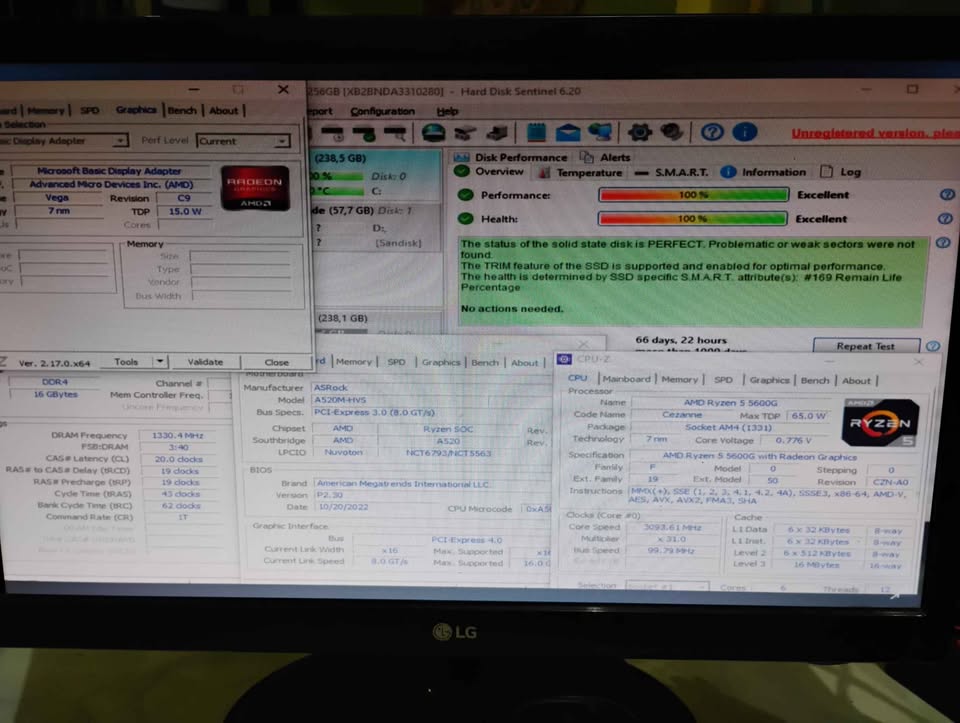Viewport: 960px width, 723px height.
Task: Click the Socket AM4 (1331) package value
Action: [x=728, y=427]
